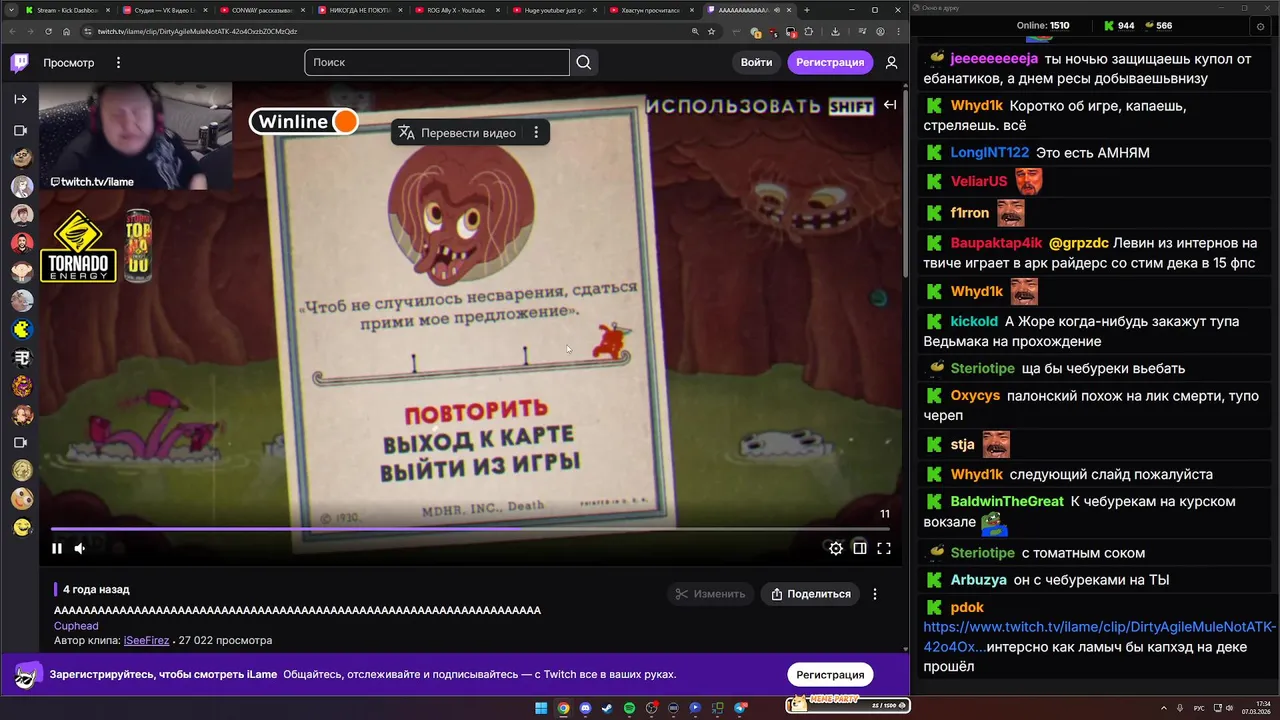Image resolution: width=1280 pixels, height=720 pixels.
Task: Click chat username Arbuzya
Action: [x=979, y=580]
